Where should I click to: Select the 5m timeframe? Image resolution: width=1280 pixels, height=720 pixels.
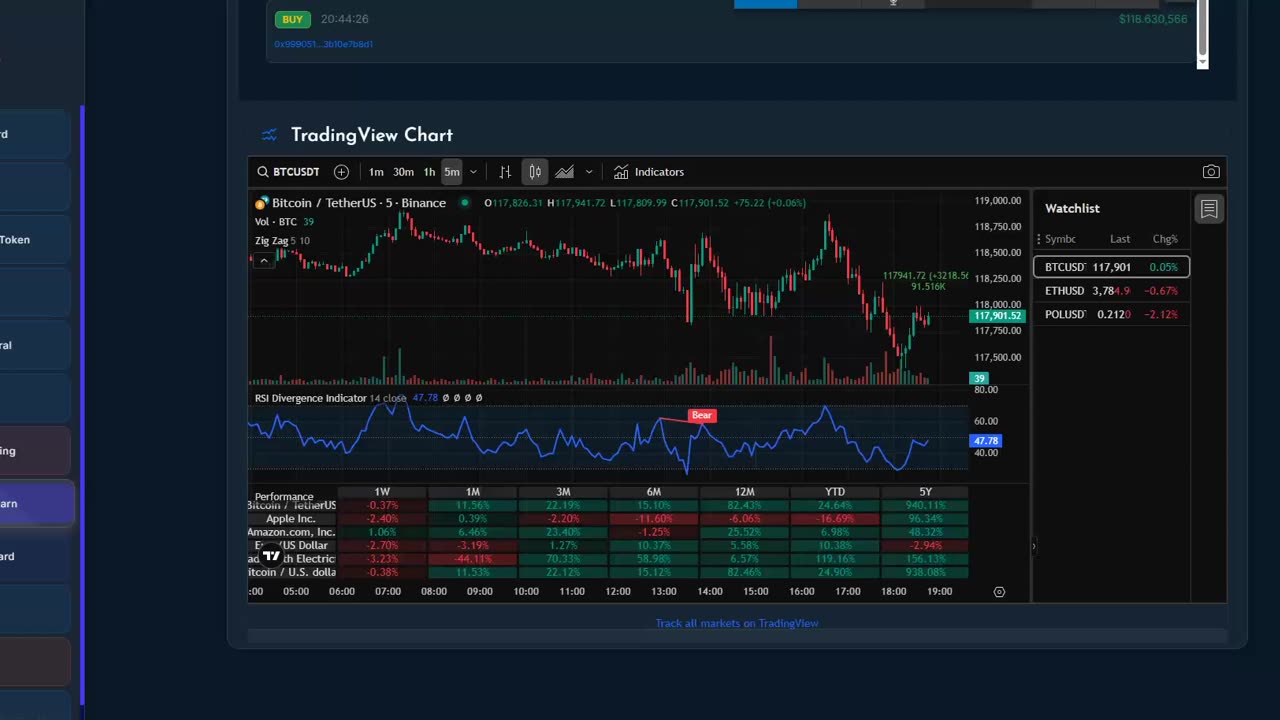452,172
